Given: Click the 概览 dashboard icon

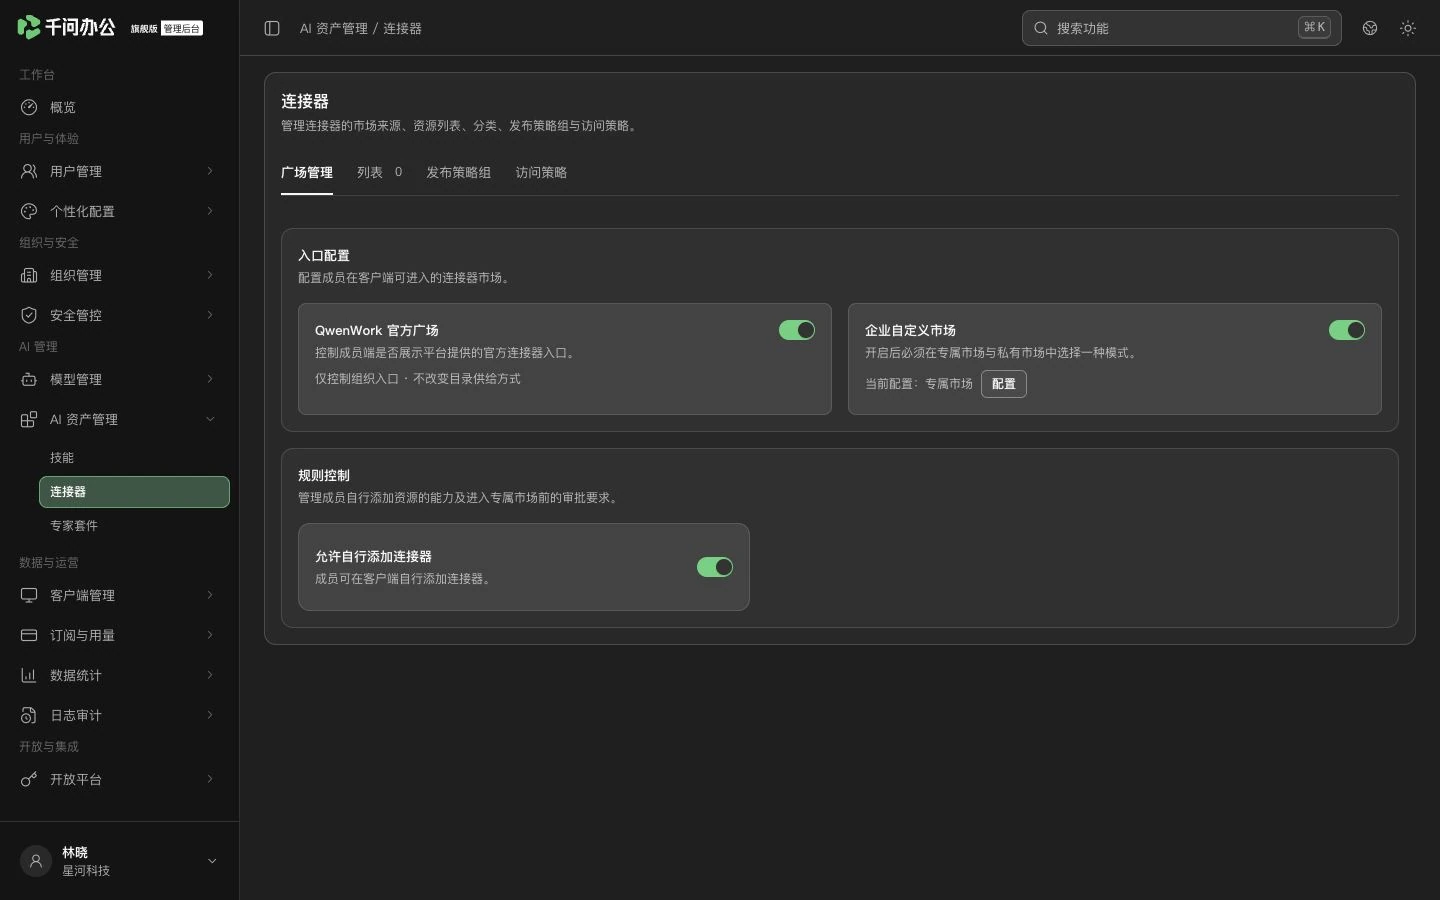Looking at the screenshot, I should (29, 107).
